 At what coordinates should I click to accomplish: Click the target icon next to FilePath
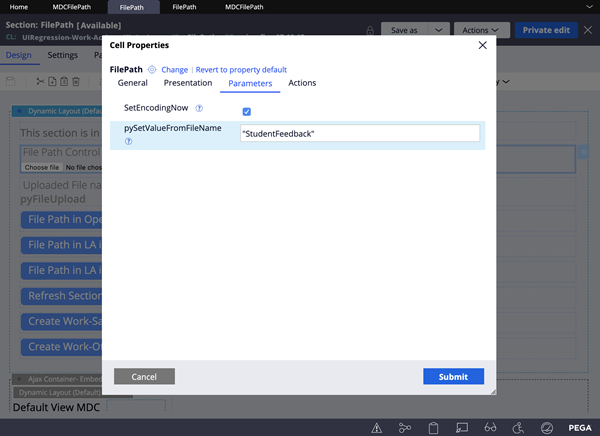pyautogui.click(x=152, y=70)
